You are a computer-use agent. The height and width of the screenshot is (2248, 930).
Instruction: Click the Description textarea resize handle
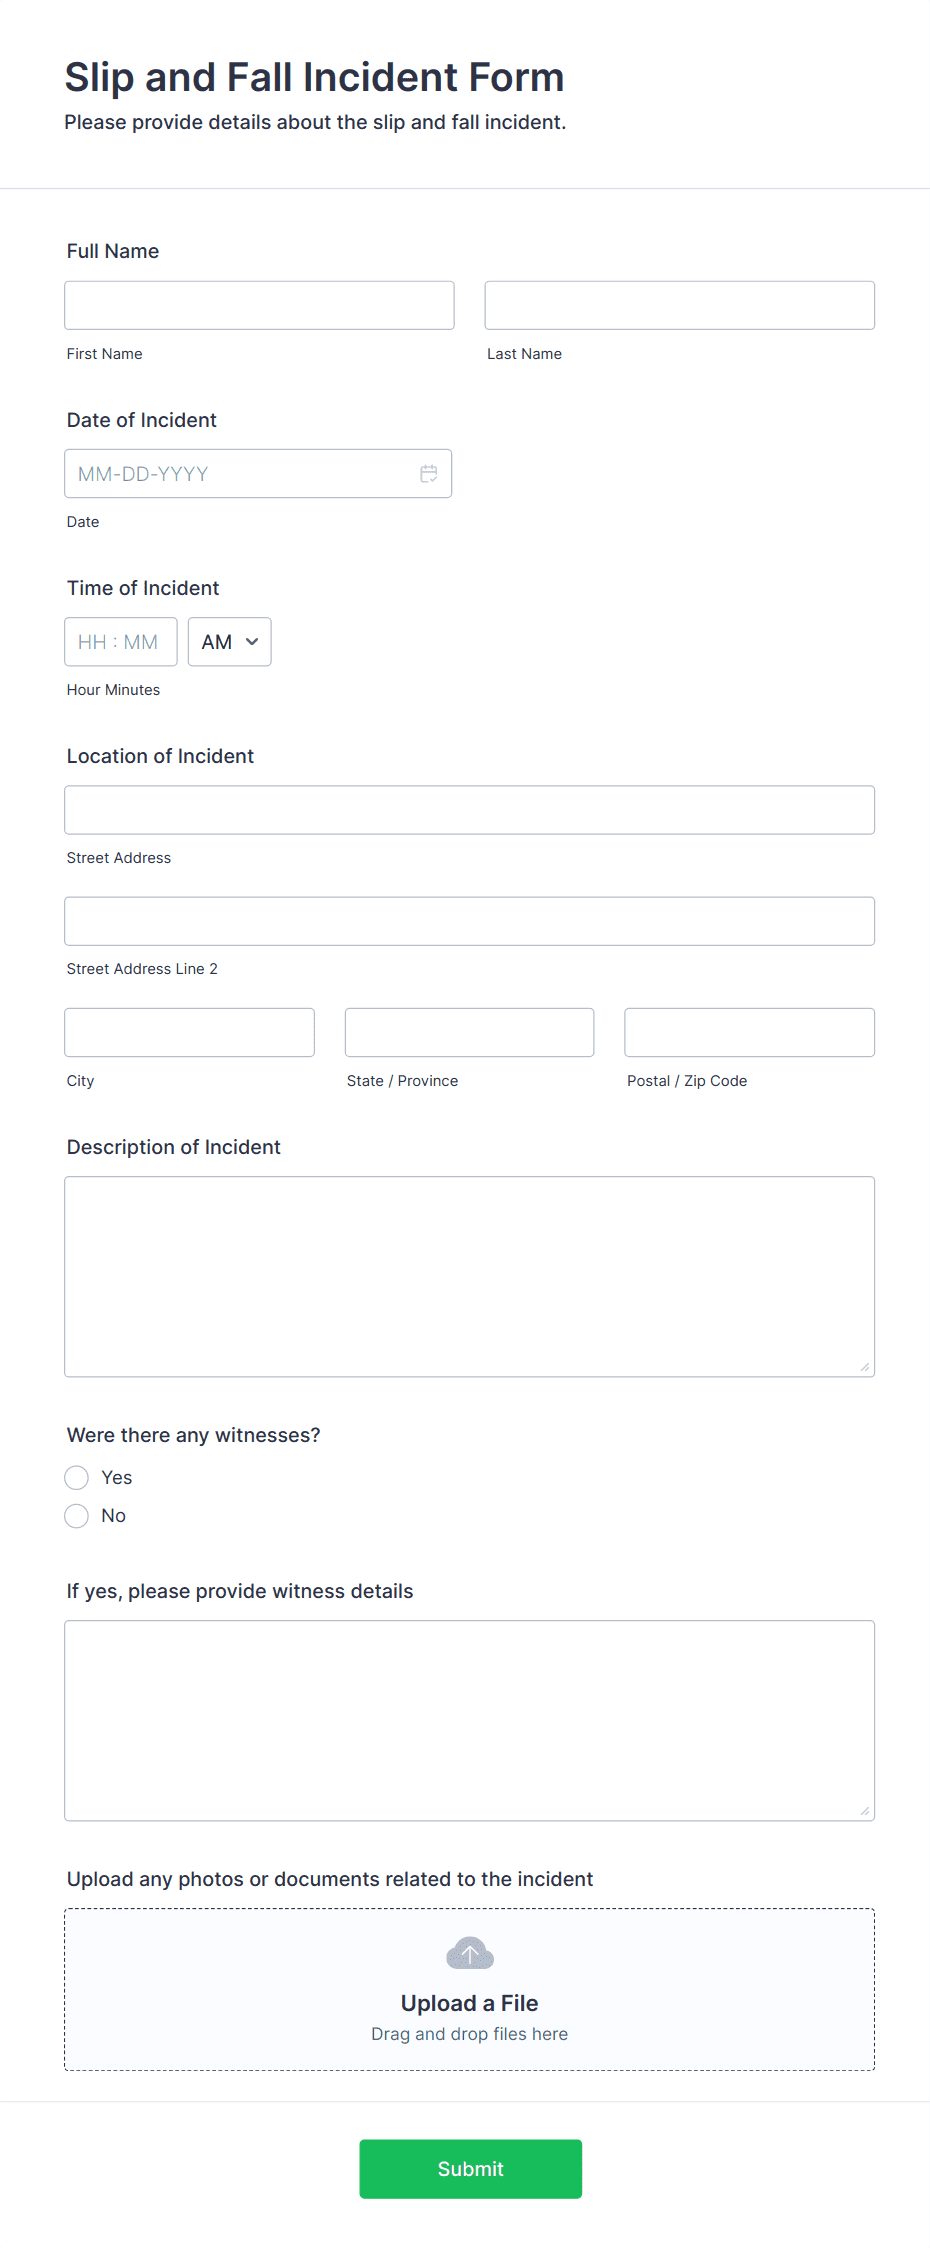(865, 1368)
